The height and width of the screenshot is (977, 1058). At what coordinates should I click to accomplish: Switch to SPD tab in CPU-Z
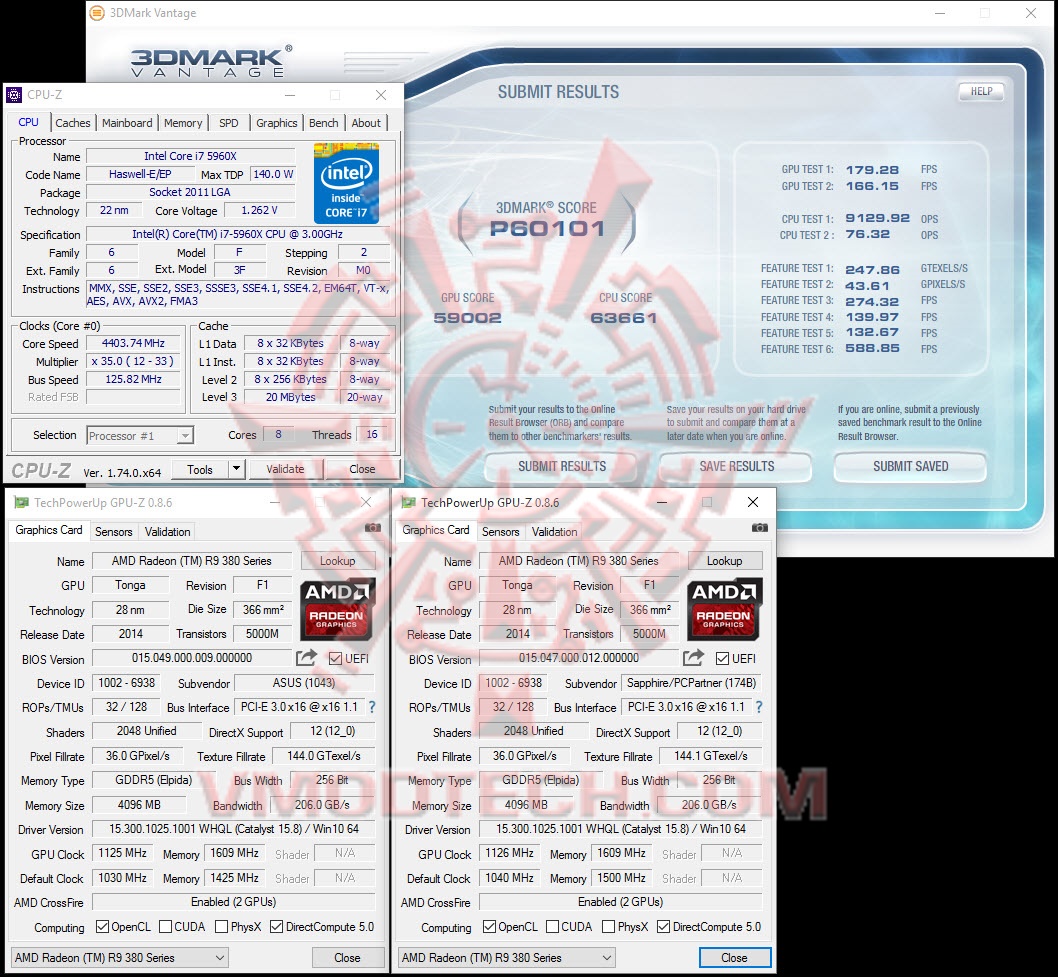click(229, 123)
